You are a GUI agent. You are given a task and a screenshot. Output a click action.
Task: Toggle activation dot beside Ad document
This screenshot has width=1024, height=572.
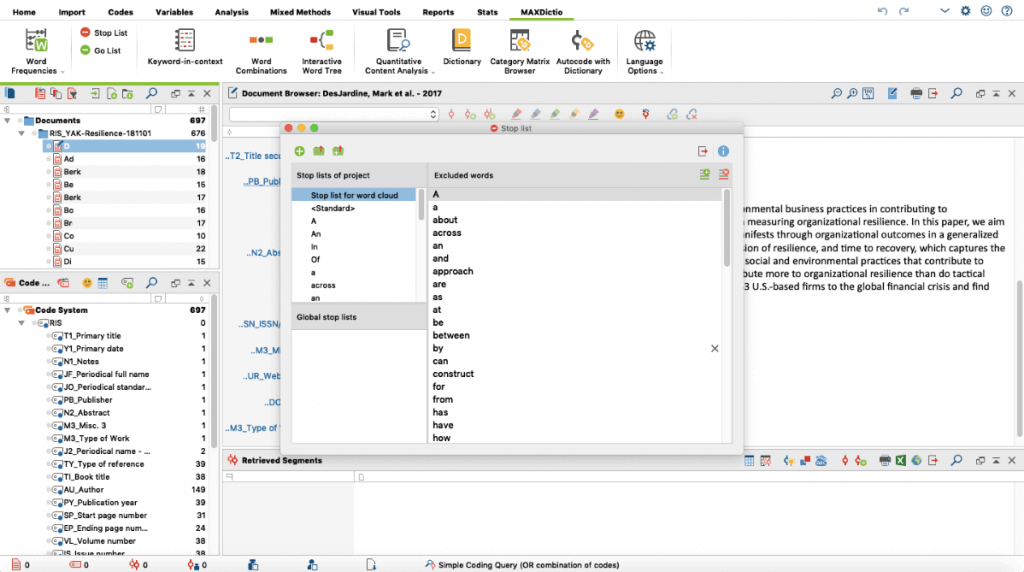tap(48, 159)
